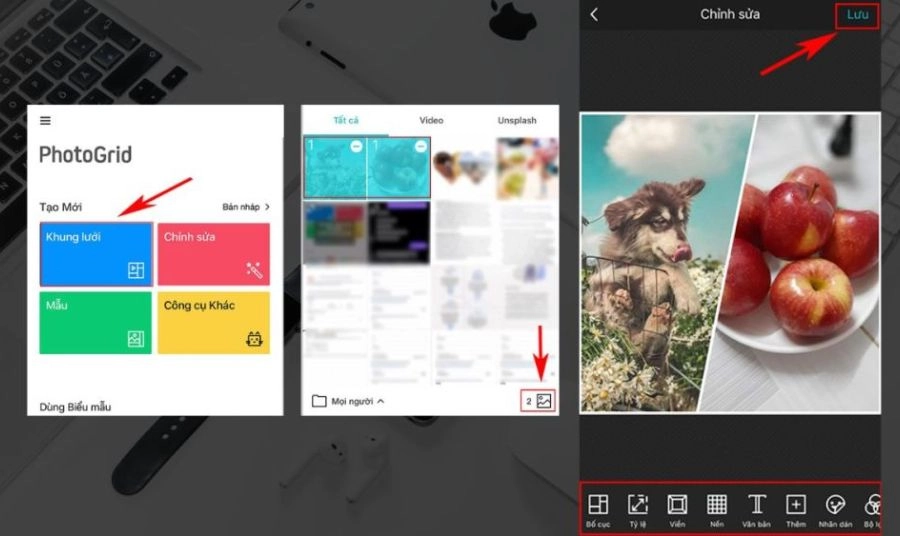Open the Bố cục layout tool
Screen dimensions: 900x536
tap(598, 510)
